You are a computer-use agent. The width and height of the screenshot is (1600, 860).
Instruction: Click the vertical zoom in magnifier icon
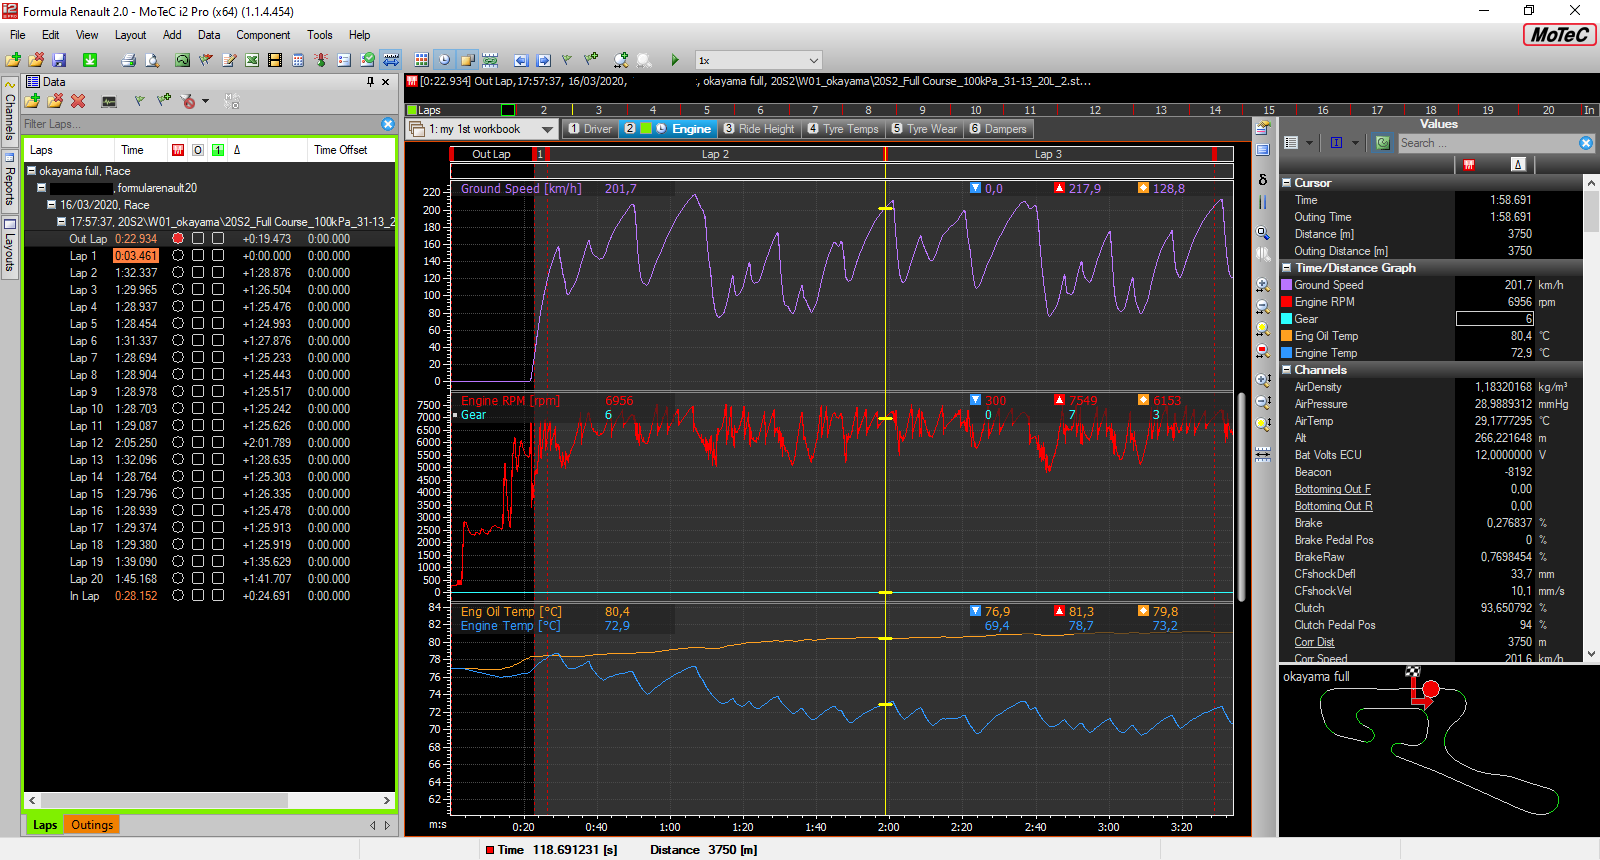click(x=1263, y=381)
